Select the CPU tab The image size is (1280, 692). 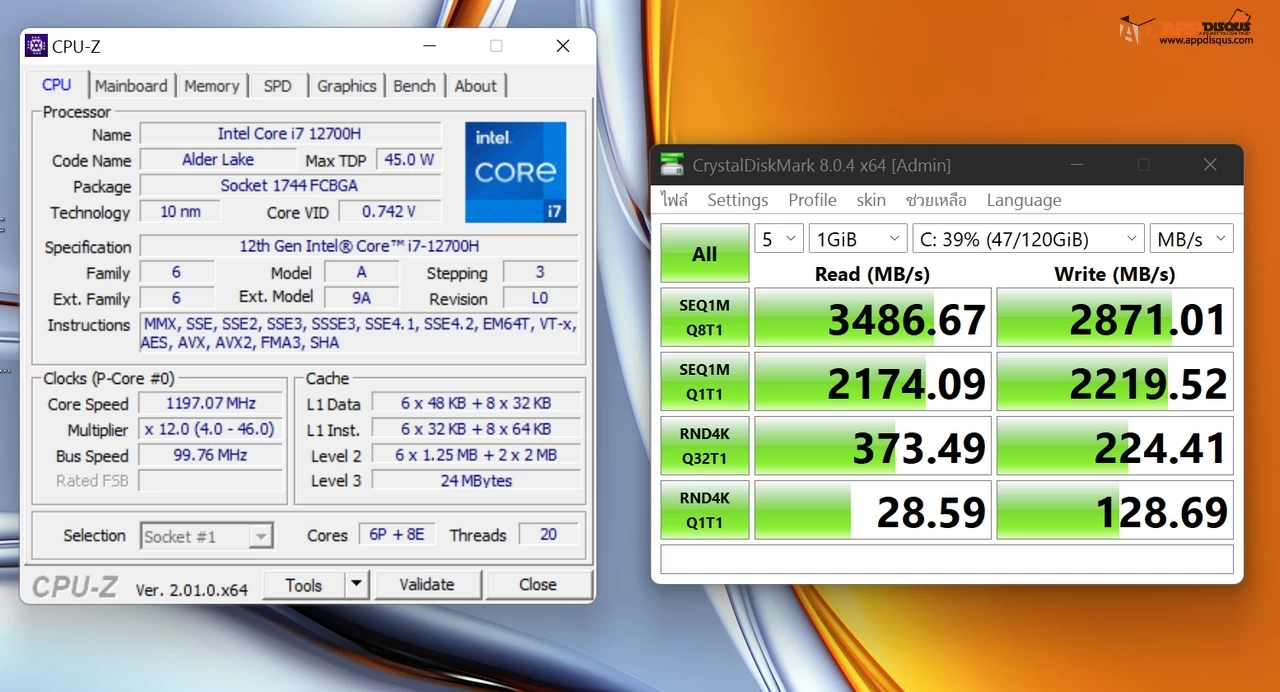(57, 85)
